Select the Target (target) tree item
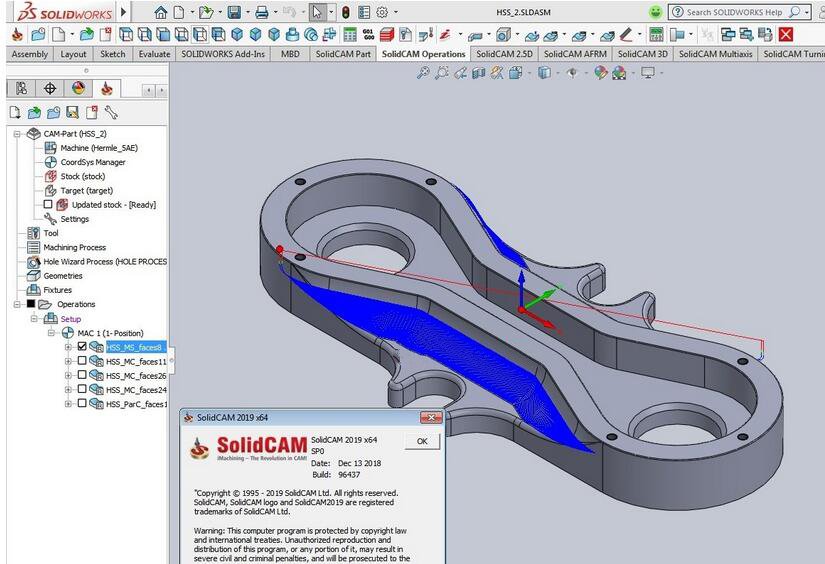 click(x=87, y=190)
